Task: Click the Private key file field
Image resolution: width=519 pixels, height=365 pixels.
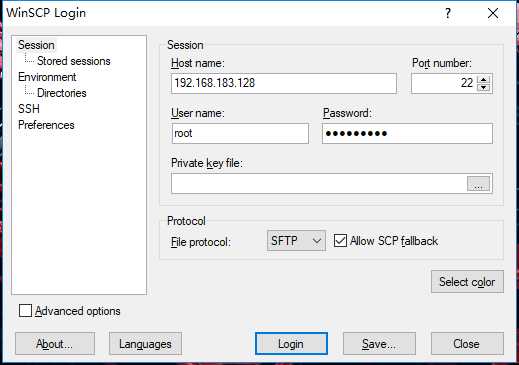Action: point(319,183)
